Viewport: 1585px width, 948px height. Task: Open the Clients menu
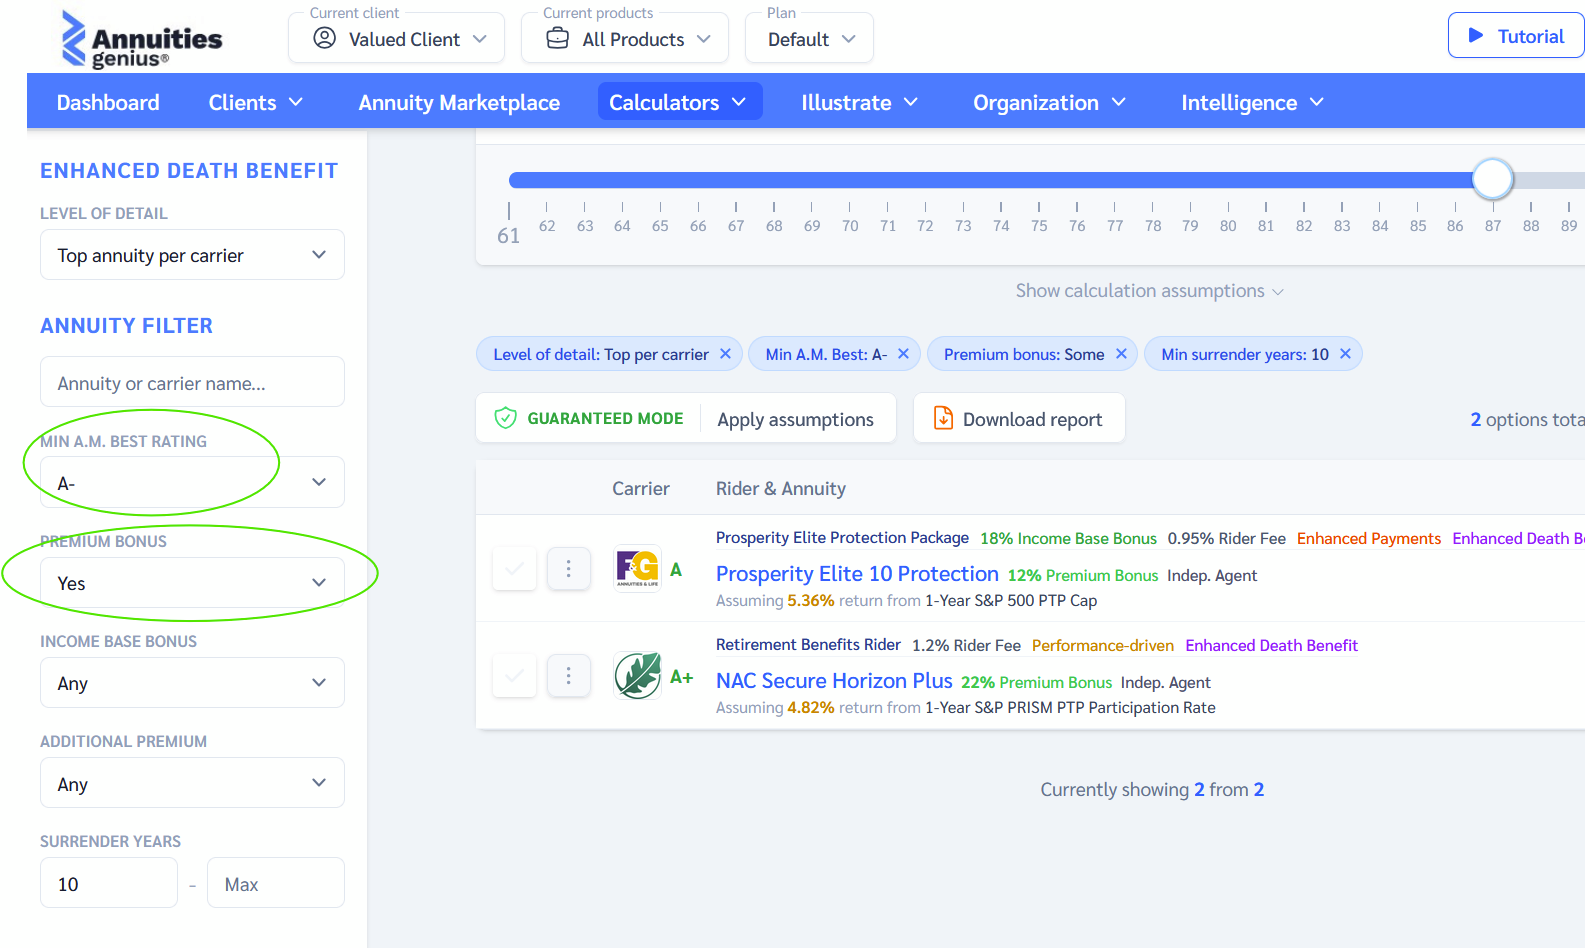click(x=255, y=102)
